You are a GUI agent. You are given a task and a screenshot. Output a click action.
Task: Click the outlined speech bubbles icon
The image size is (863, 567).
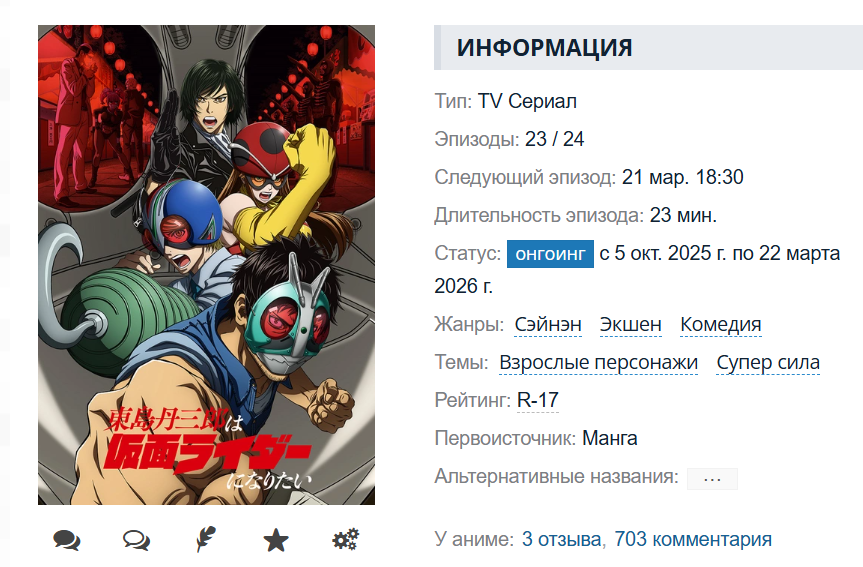pos(136,540)
